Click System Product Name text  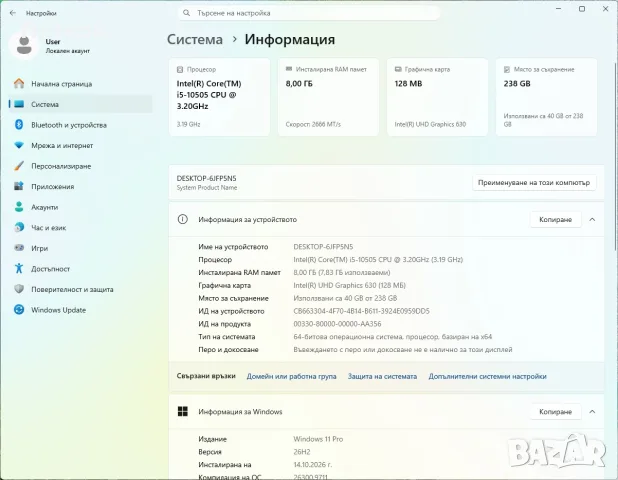(207, 188)
